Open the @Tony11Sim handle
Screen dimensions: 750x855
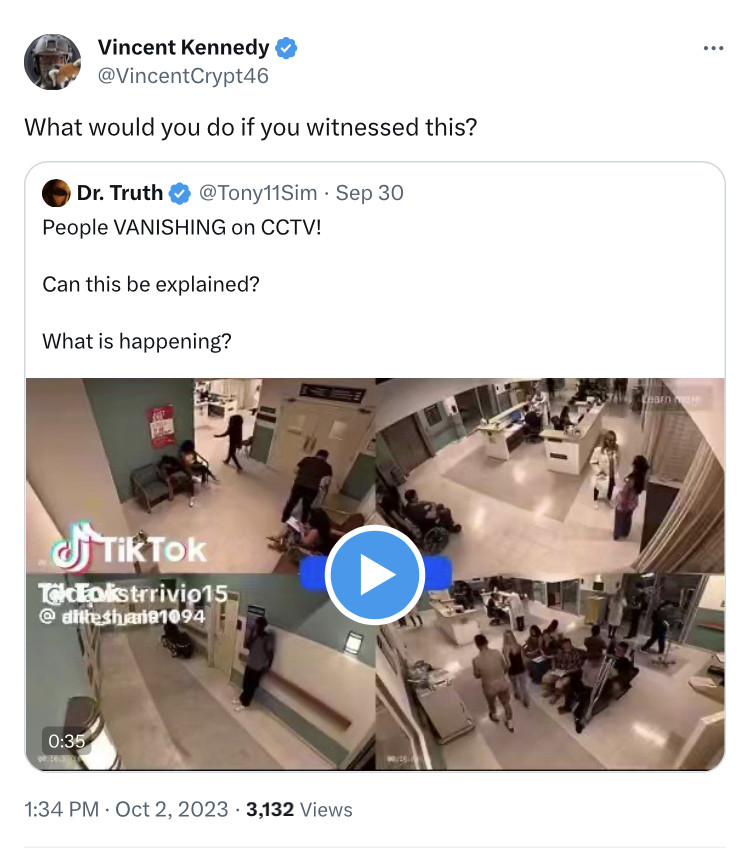(x=257, y=193)
